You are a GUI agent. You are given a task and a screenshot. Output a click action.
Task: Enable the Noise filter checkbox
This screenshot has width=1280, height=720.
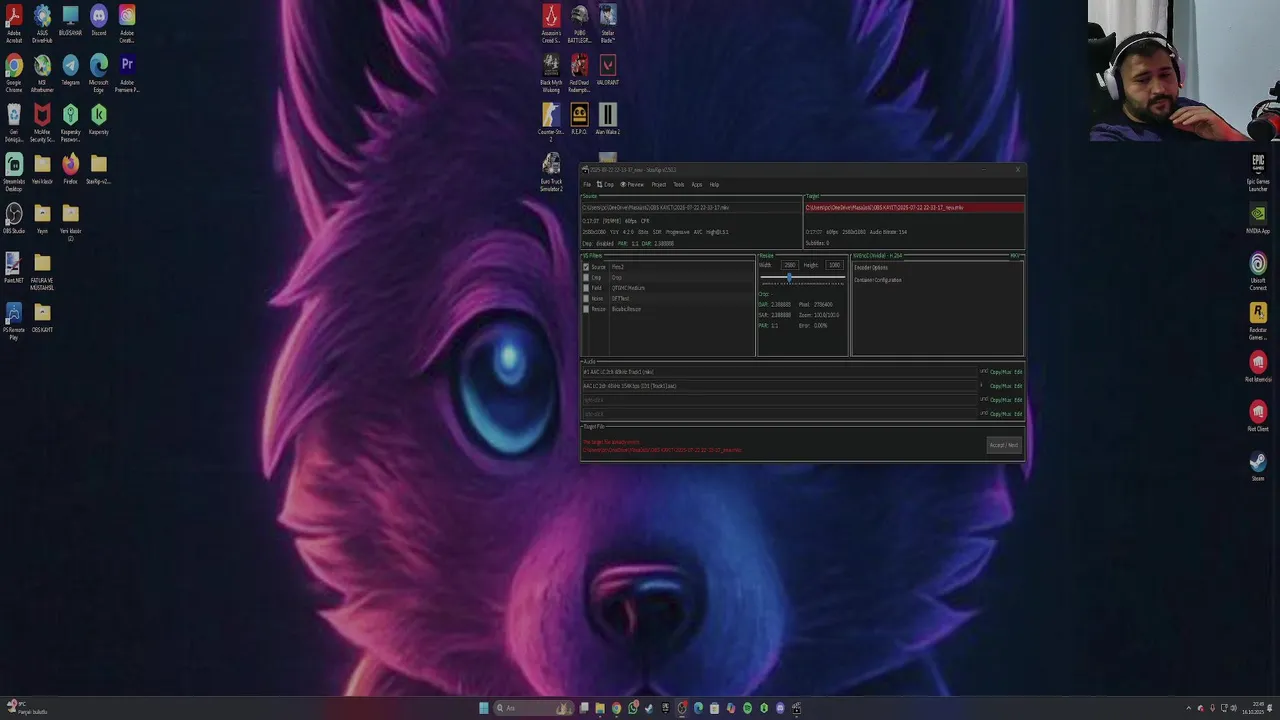pos(586,298)
